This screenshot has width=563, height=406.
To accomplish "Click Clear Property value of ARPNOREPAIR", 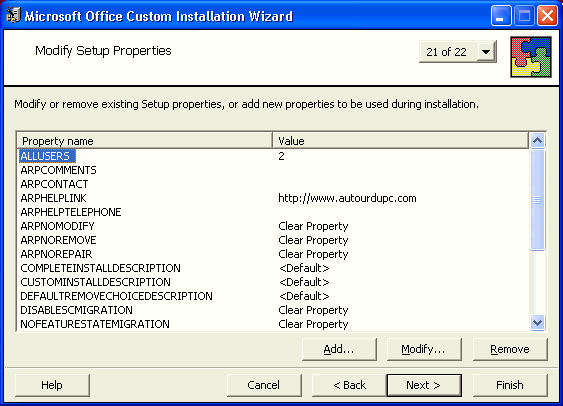I will point(313,255).
